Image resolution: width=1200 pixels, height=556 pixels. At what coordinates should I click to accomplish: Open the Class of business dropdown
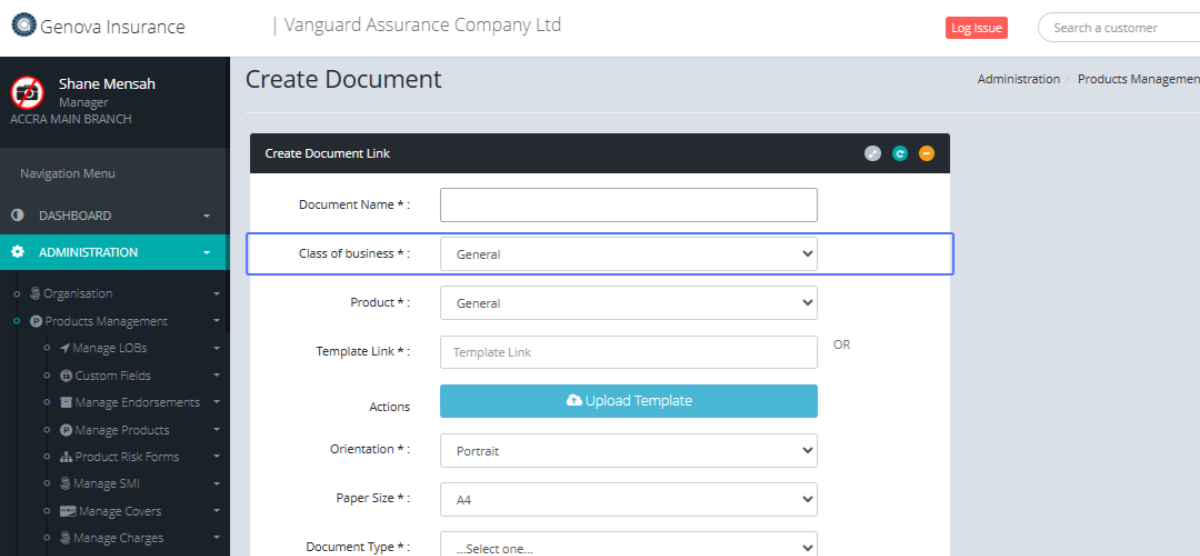[x=628, y=254]
